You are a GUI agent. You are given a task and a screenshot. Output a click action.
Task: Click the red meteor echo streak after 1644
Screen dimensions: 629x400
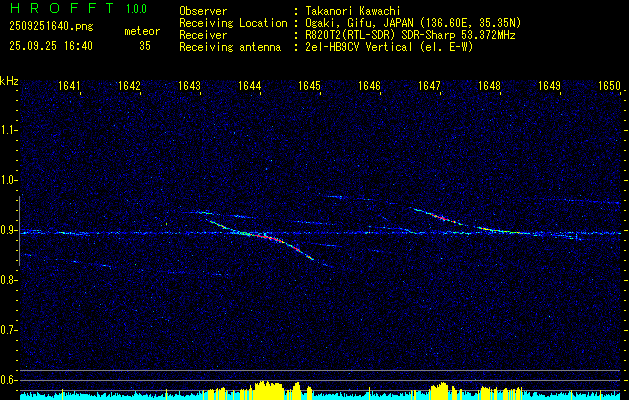click(268, 238)
